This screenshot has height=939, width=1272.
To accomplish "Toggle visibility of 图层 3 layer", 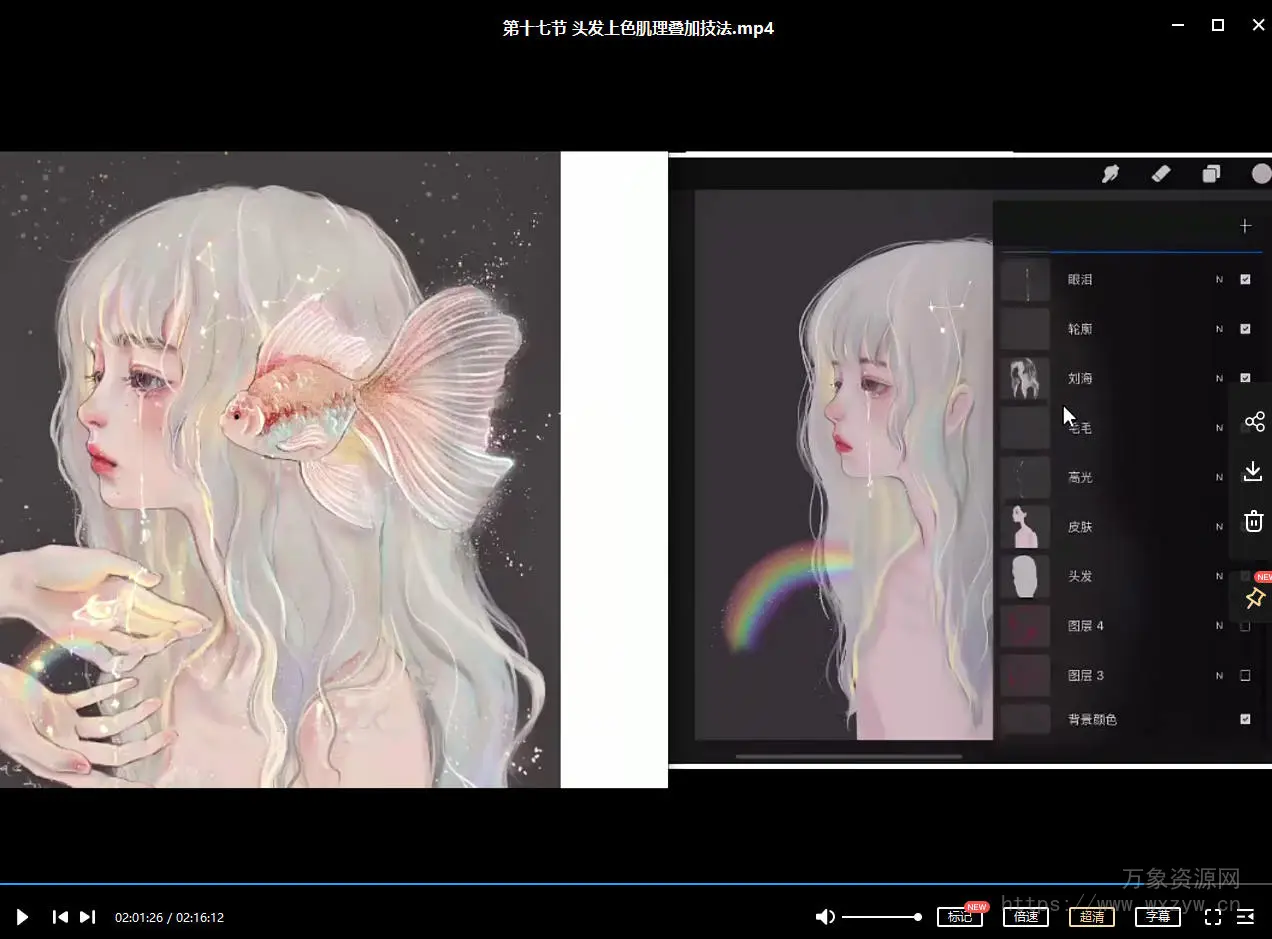I will coord(1245,676).
